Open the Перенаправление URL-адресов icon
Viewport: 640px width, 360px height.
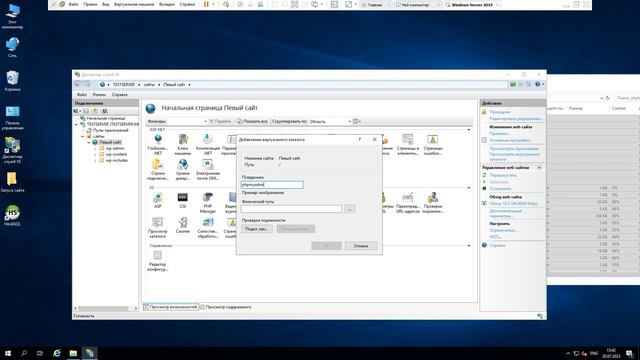pyautogui.click(x=408, y=203)
